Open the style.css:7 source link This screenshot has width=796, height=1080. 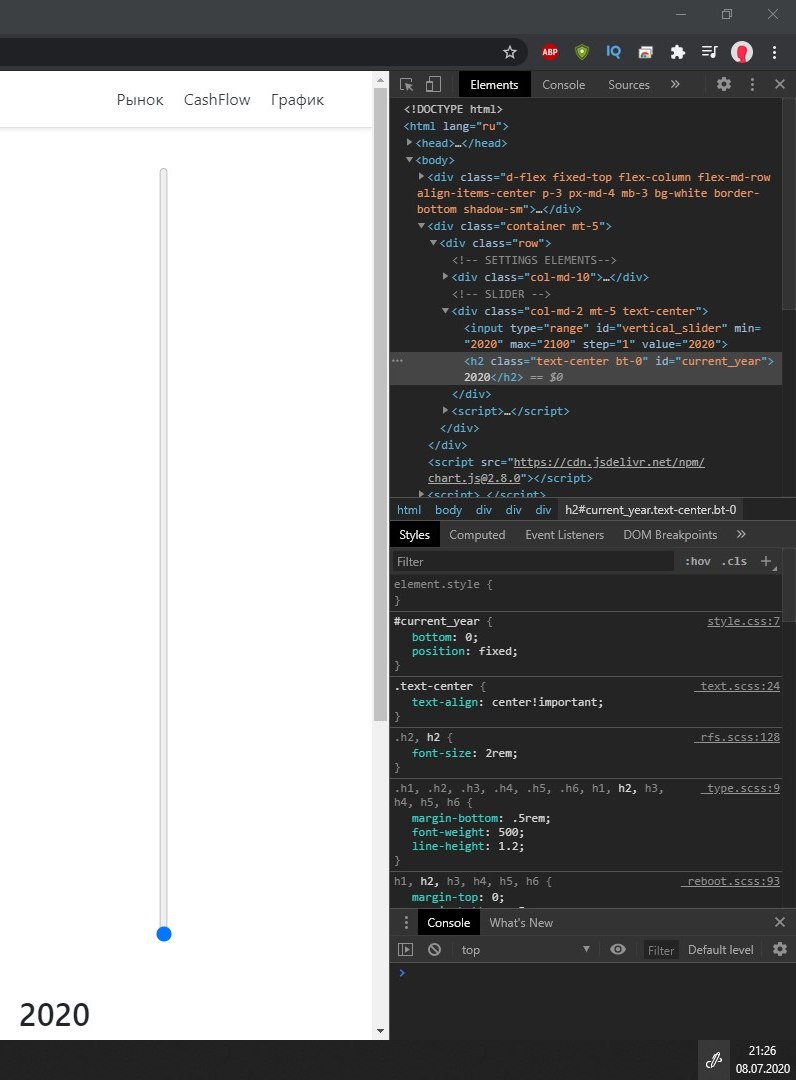(x=743, y=621)
